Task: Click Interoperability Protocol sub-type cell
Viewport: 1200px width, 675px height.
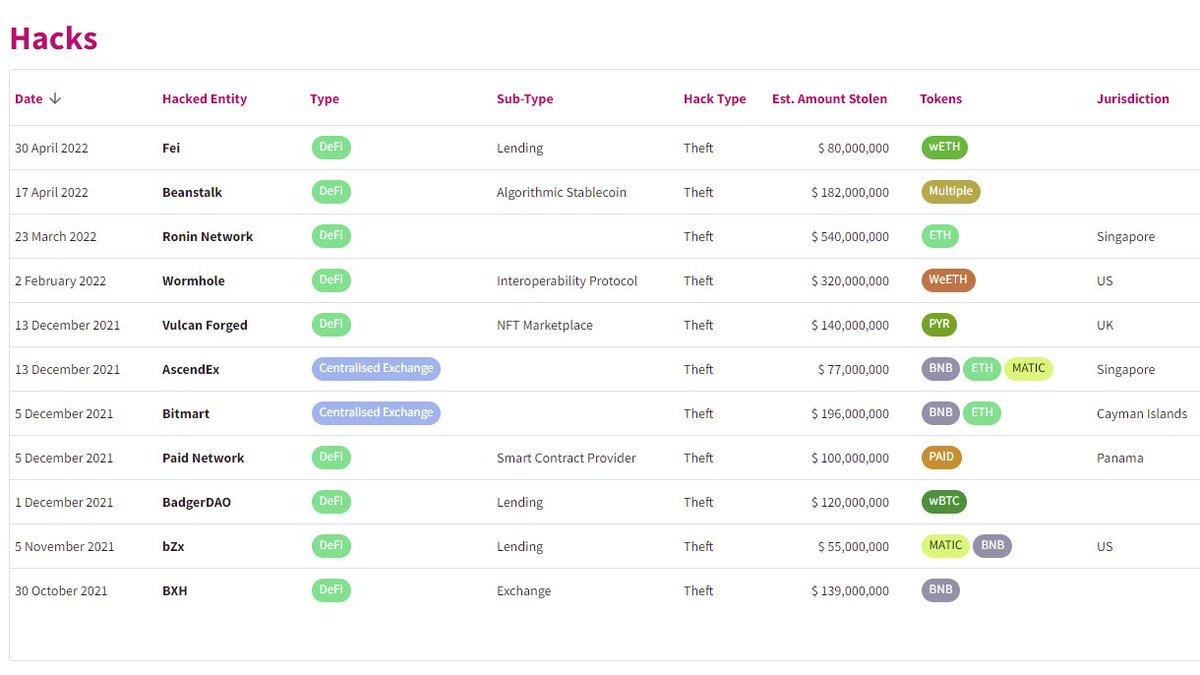Action: pyautogui.click(x=567, y=281)
